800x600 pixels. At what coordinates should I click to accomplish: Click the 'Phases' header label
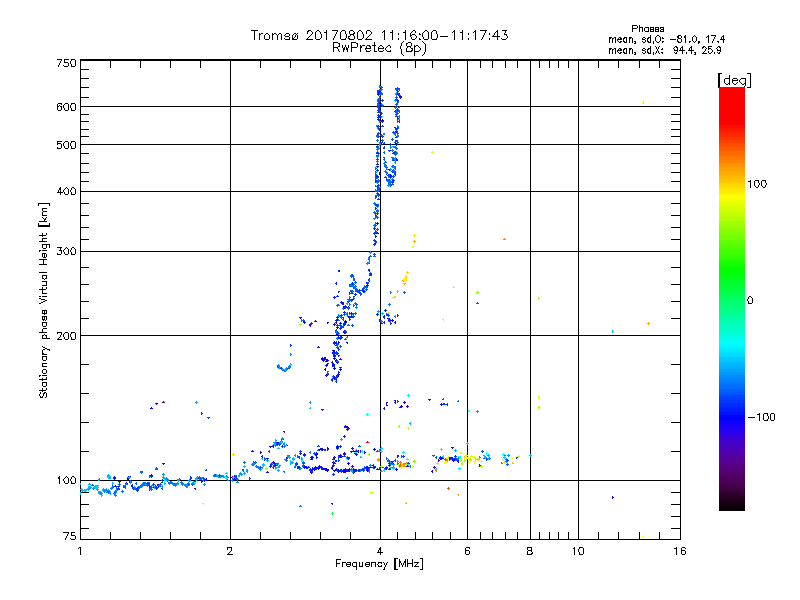[x=647, y=29]
